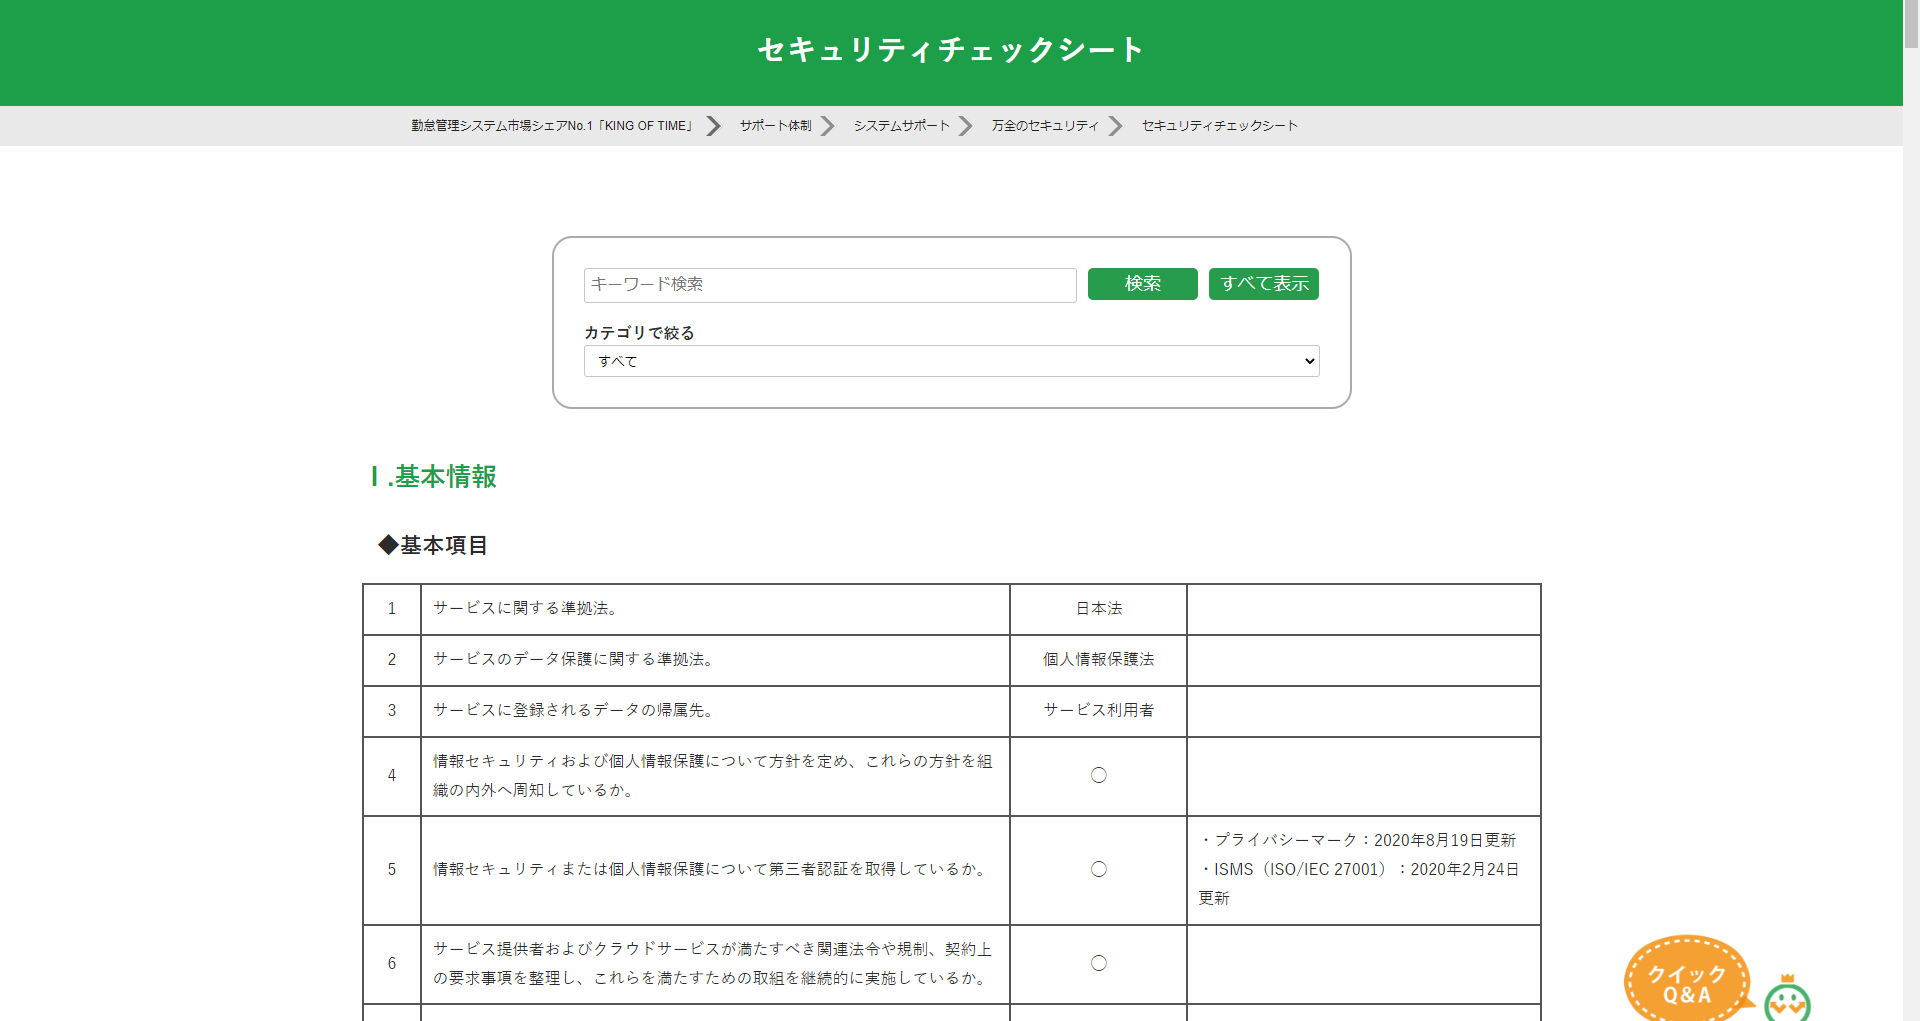Open the カテゴリで絞る dropdown
The image size is (1920, 1021).
pos(952,361)
